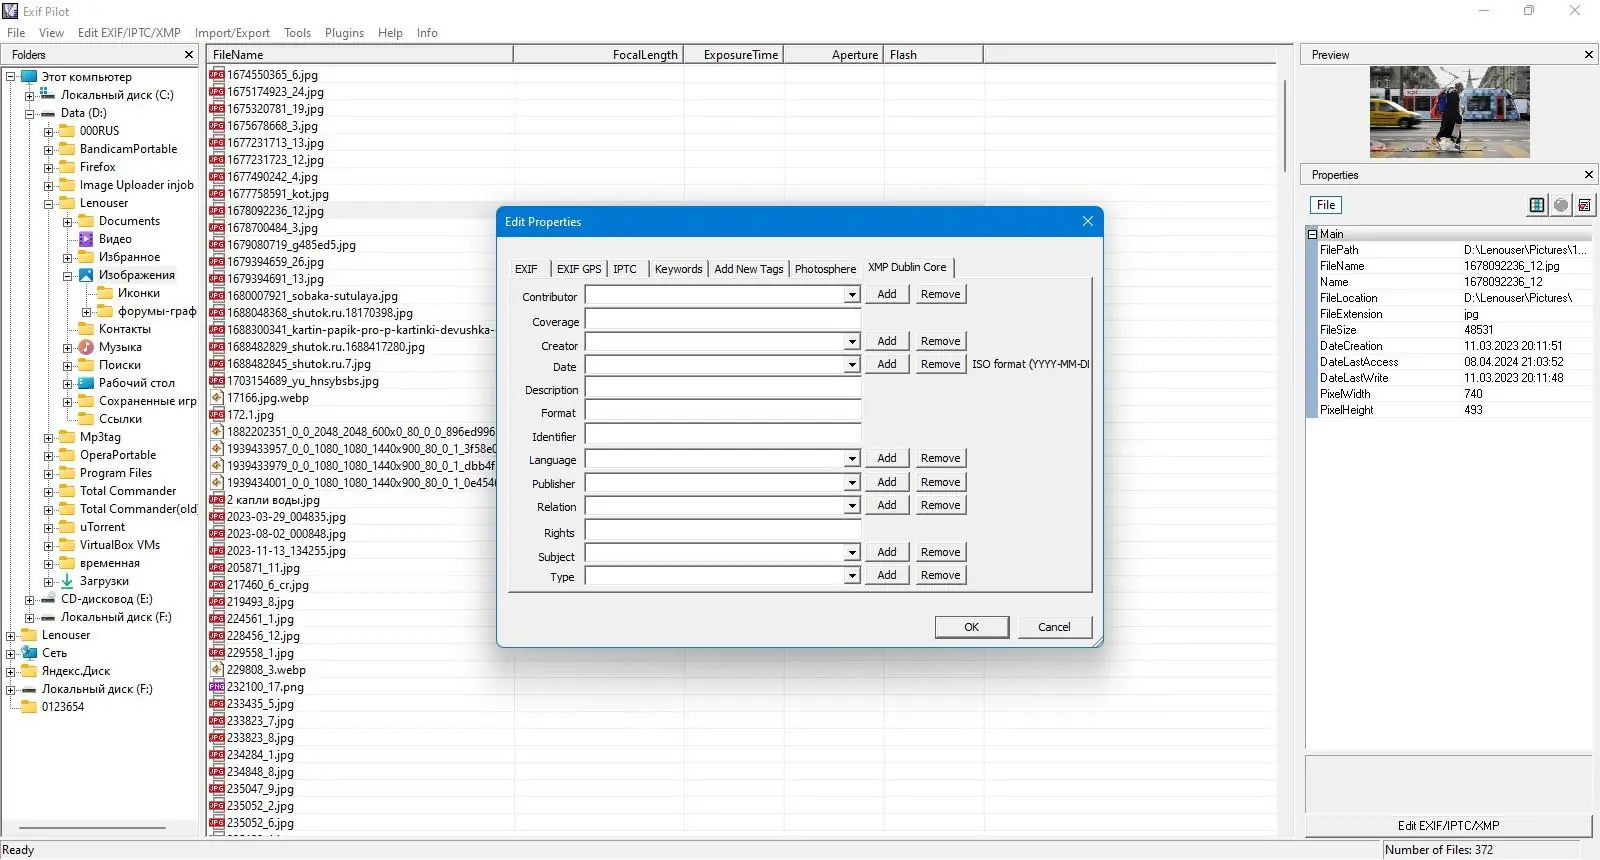1600x860 pixels.
Task: Click the File button in Properties panel
Action: click(x=1326, y=205)
